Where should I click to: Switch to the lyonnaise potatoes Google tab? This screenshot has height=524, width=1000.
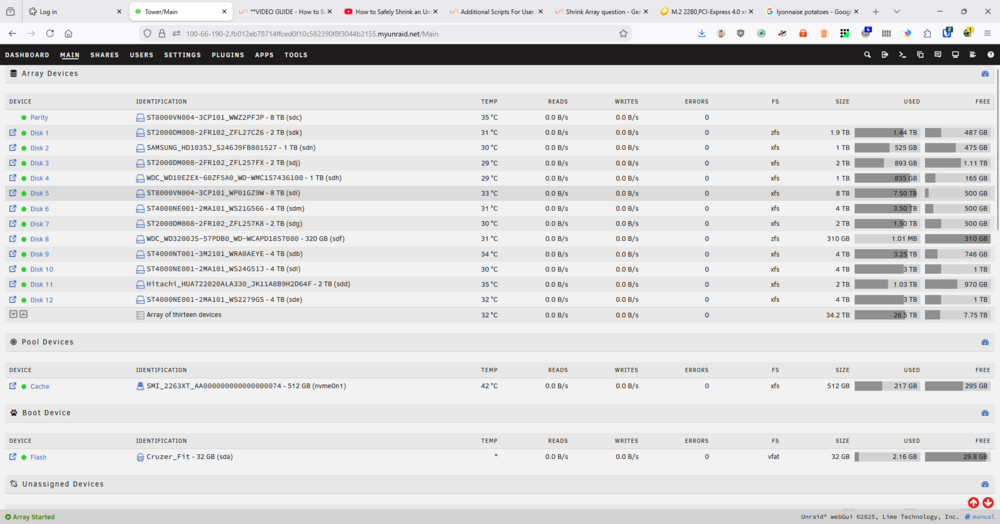[812, 11]
